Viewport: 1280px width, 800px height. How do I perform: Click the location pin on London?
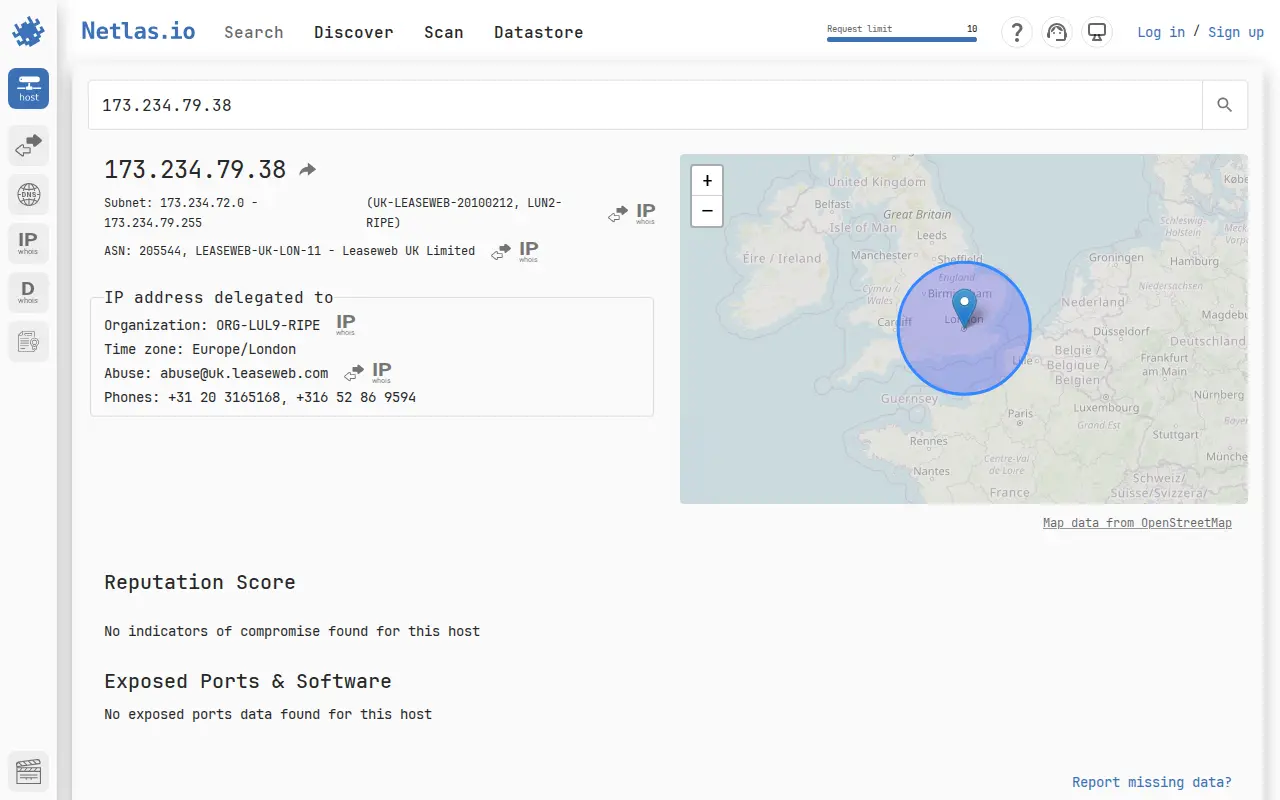click(x=964, y=309)
